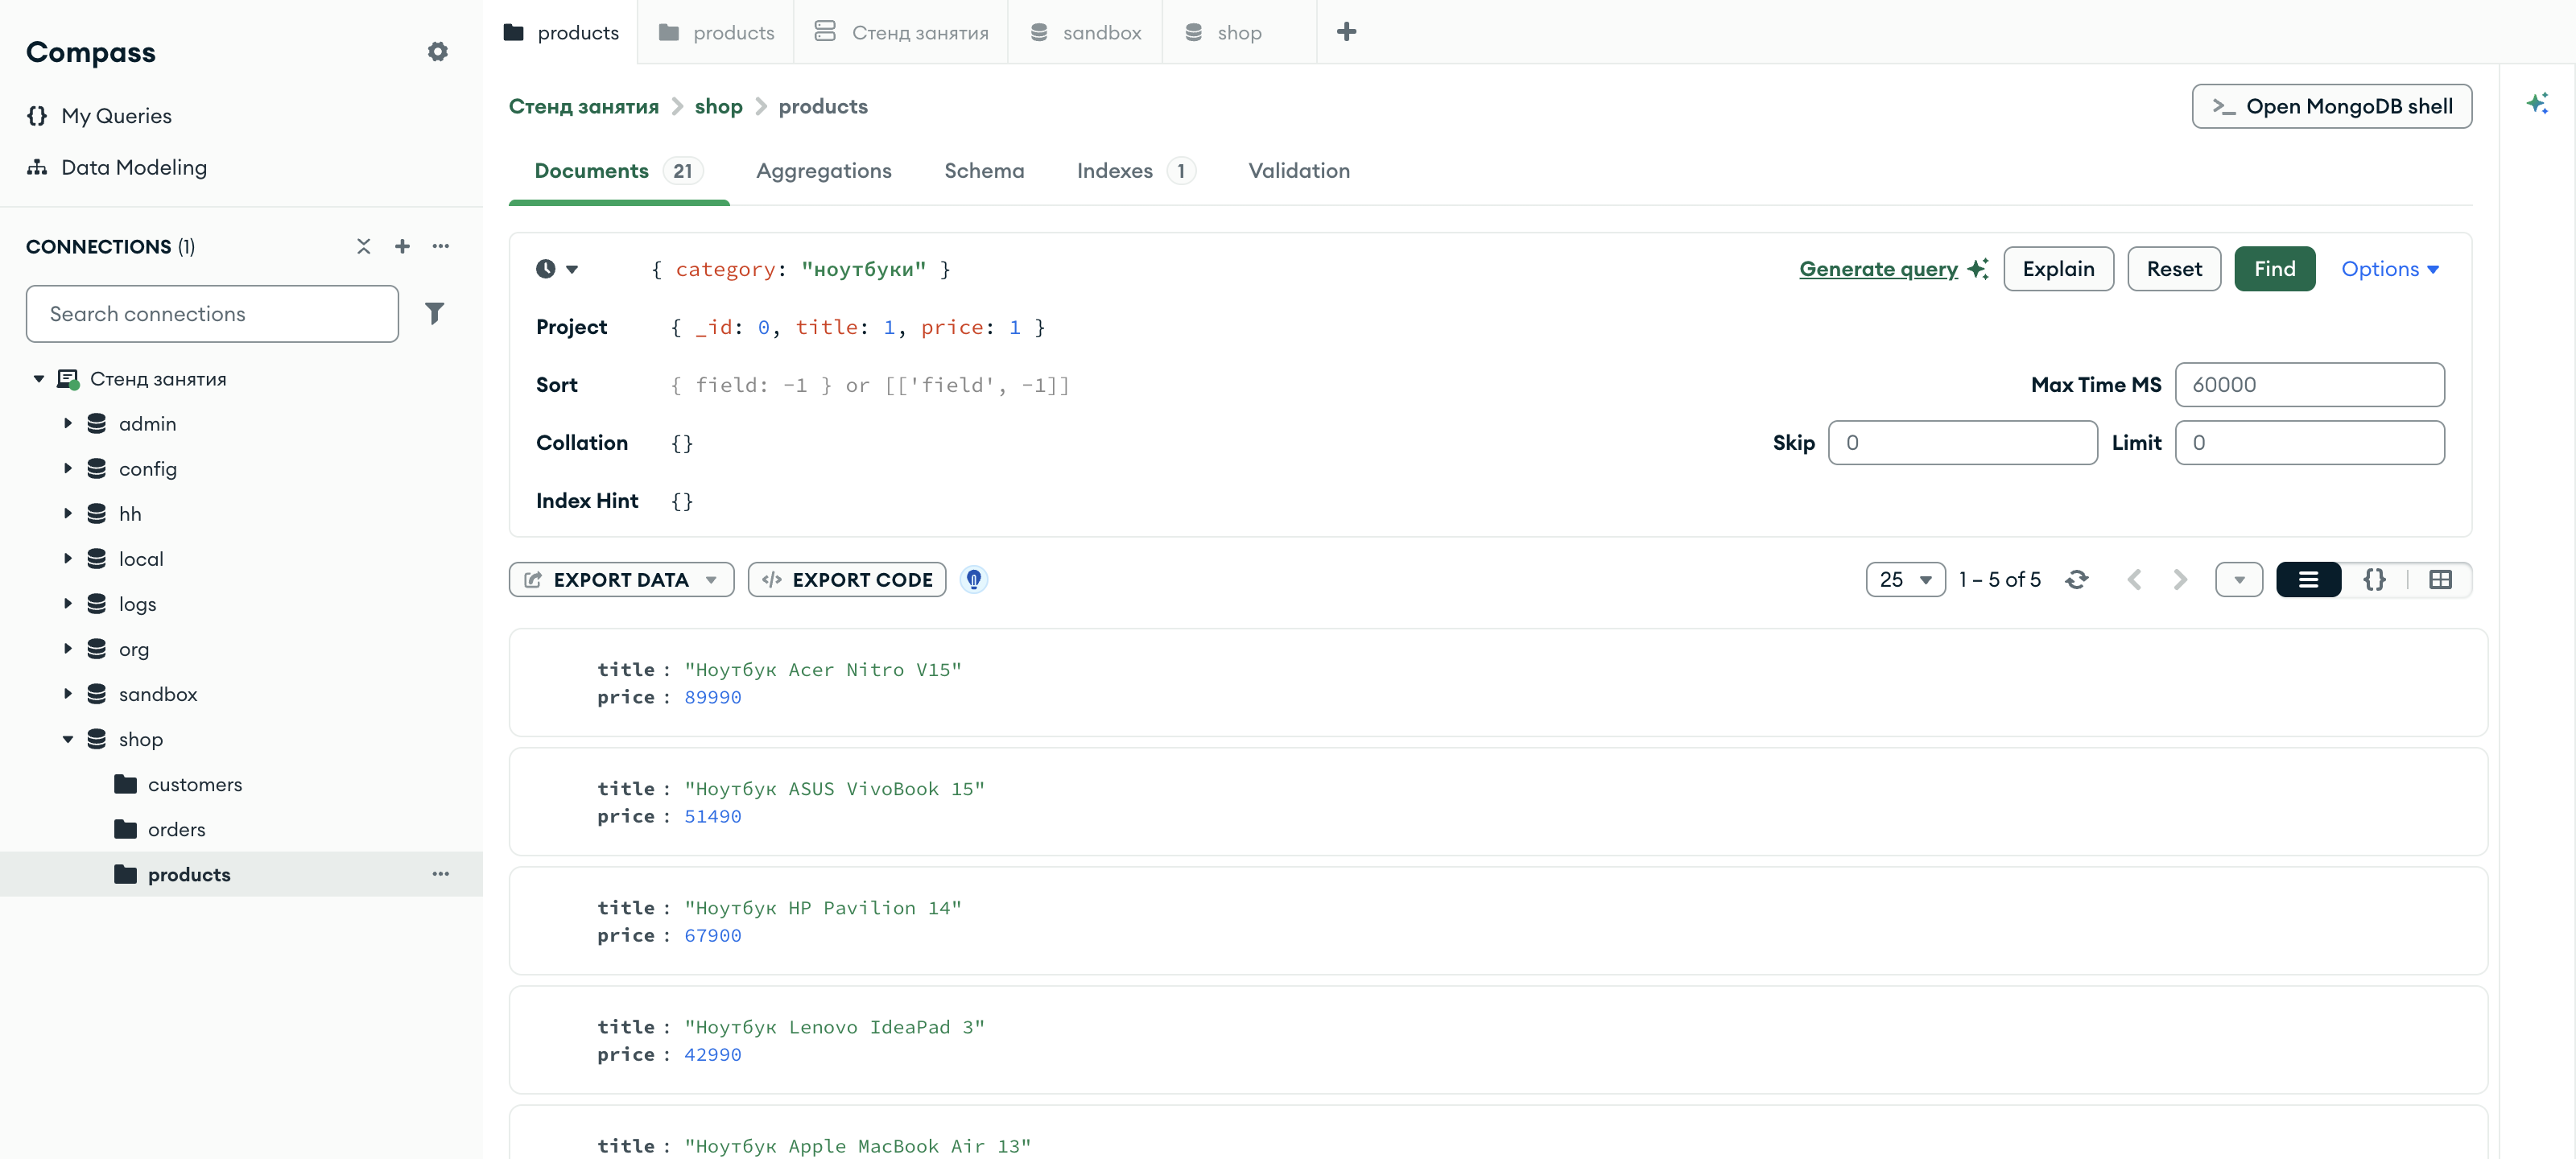
Task: Expand the admin database
Action: pos(68,424)
